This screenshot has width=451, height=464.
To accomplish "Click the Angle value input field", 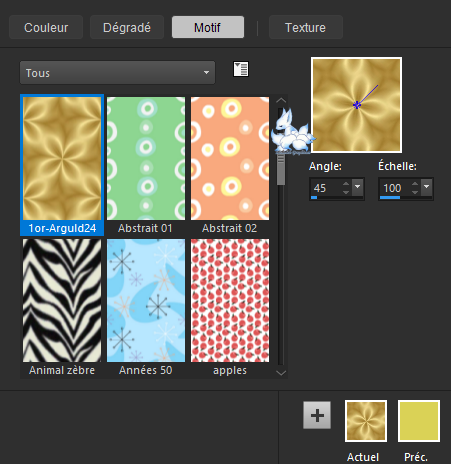I will 326,188.
